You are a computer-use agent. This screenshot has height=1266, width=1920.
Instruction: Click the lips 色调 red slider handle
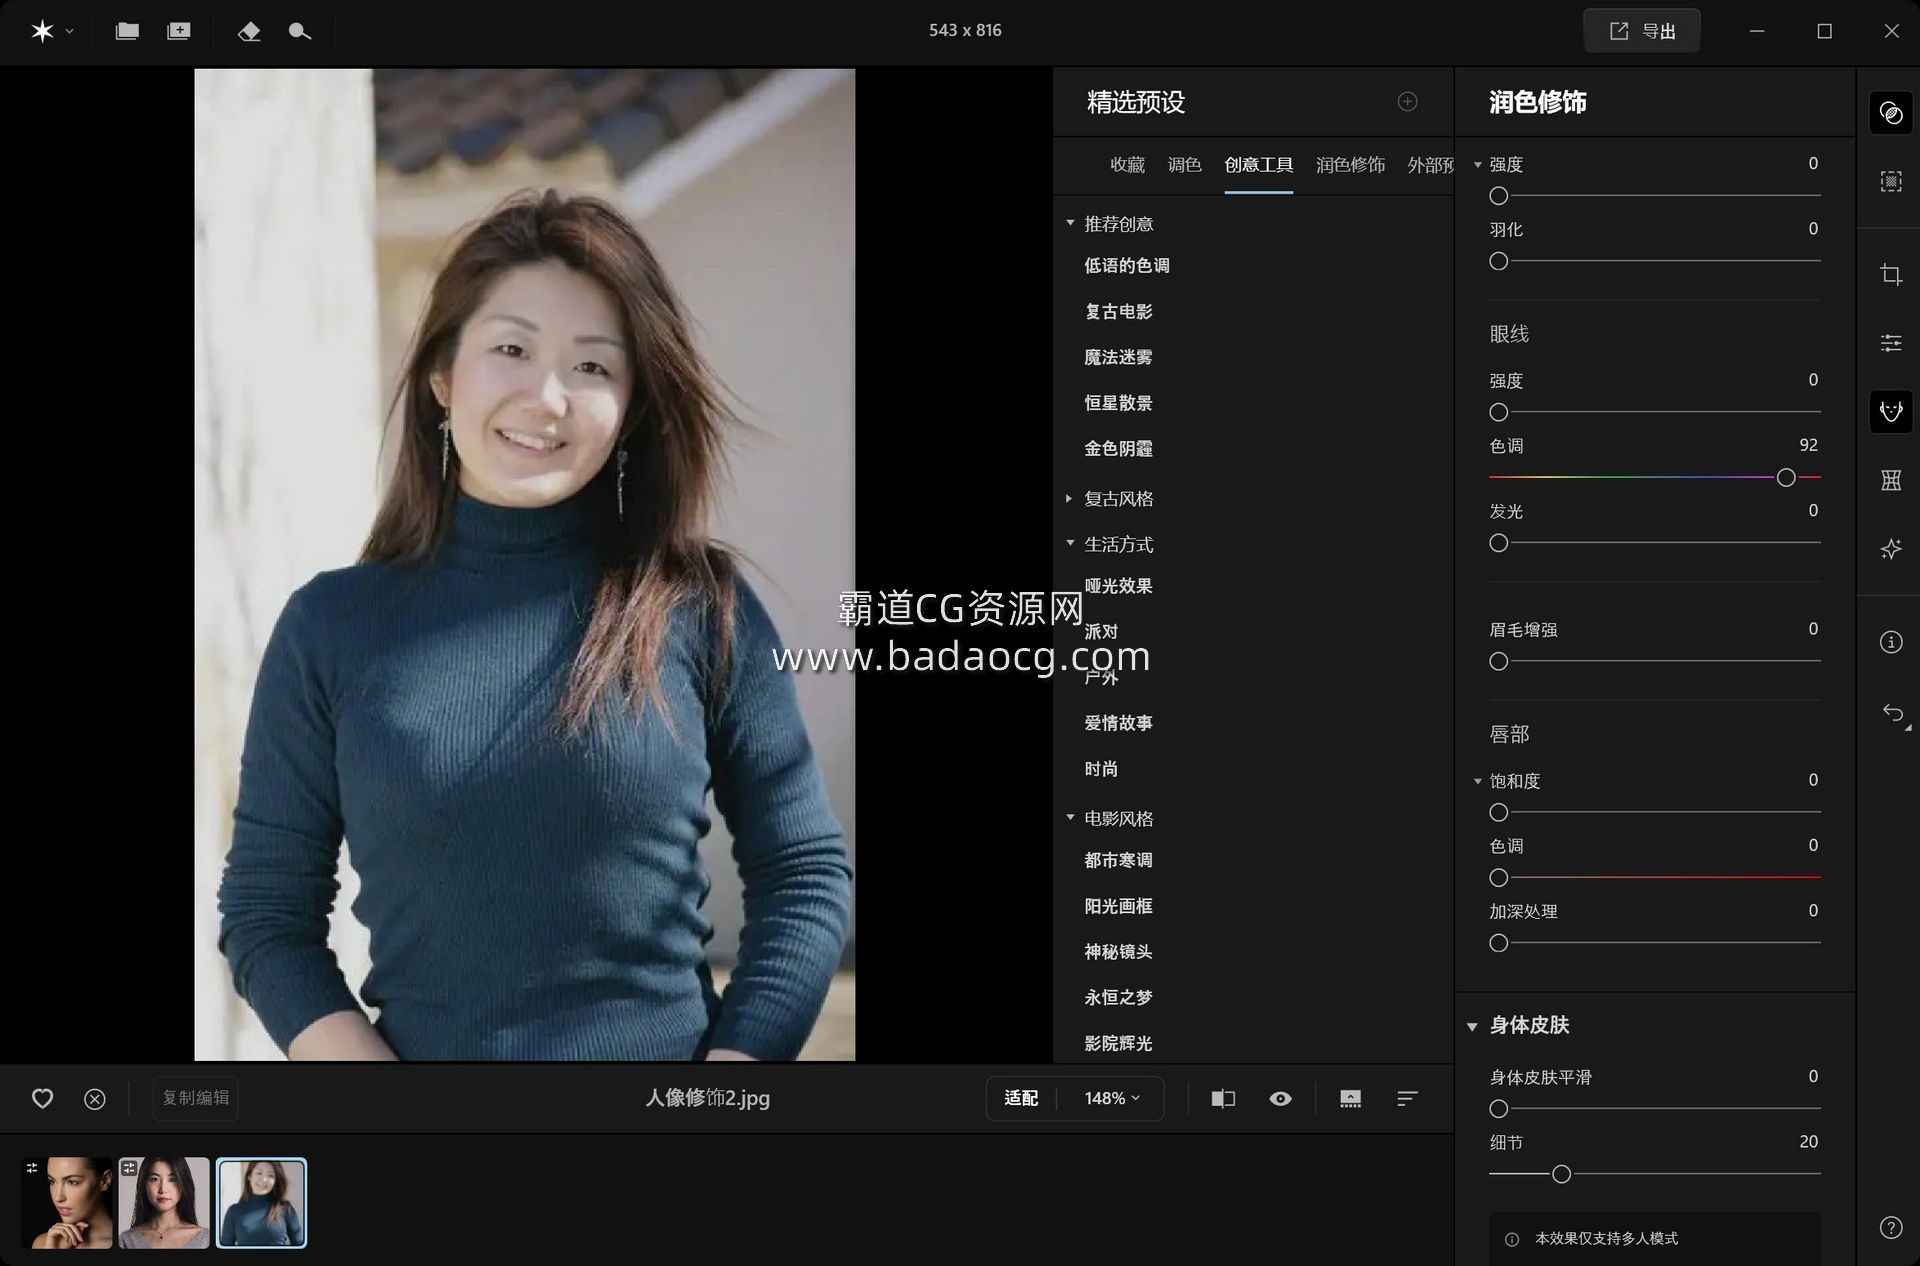(x=1498, y=878)
